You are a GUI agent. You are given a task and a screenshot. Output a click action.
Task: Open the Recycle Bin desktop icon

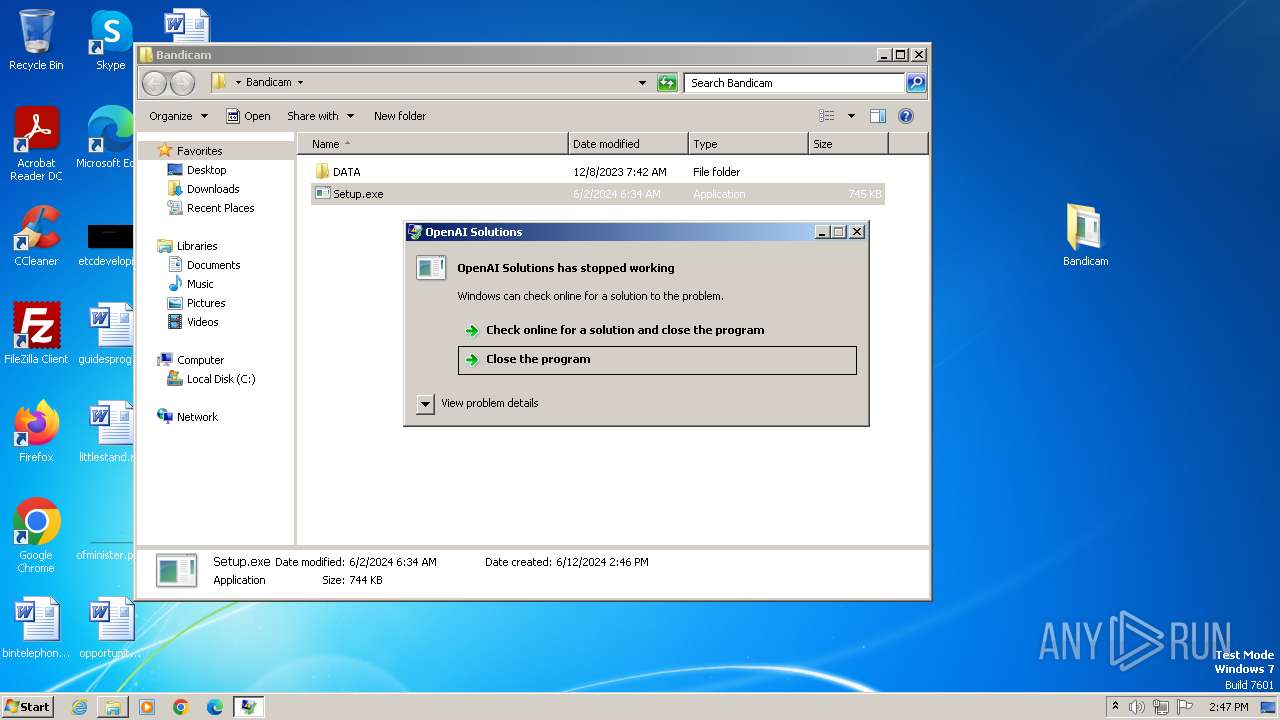(x=36, y=40)
